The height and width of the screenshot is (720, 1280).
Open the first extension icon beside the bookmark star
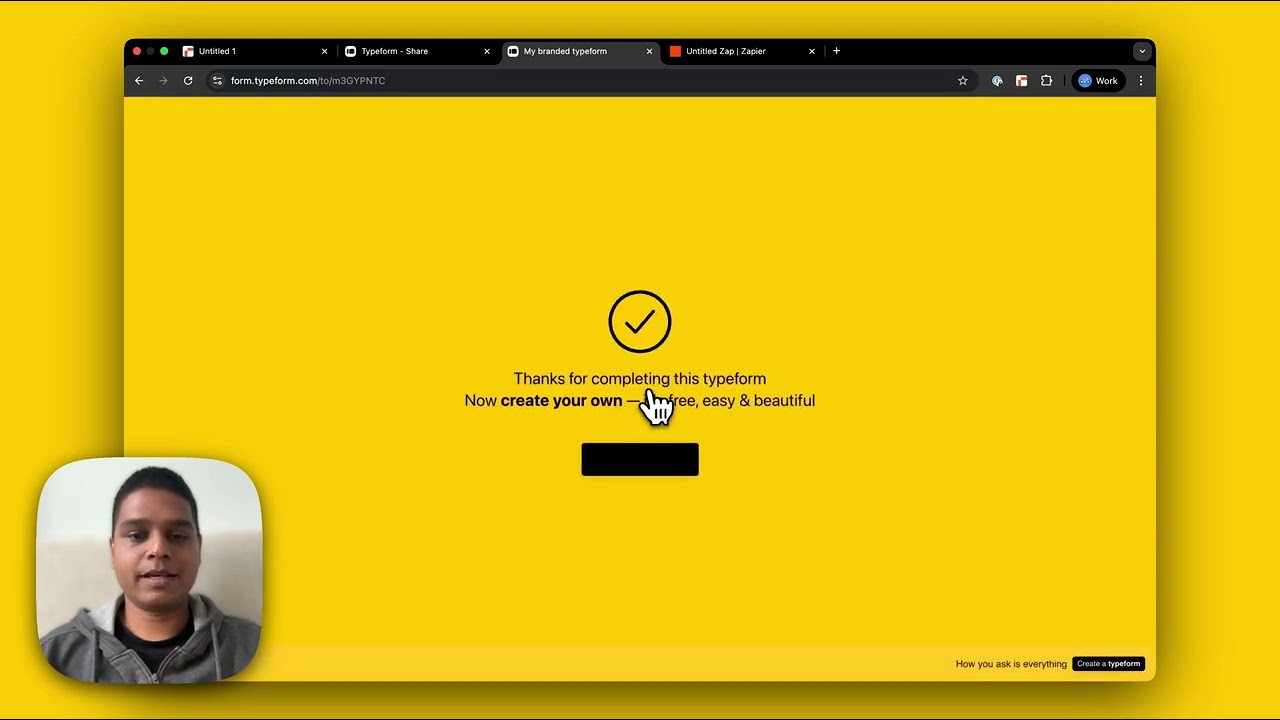pos(997,81)
